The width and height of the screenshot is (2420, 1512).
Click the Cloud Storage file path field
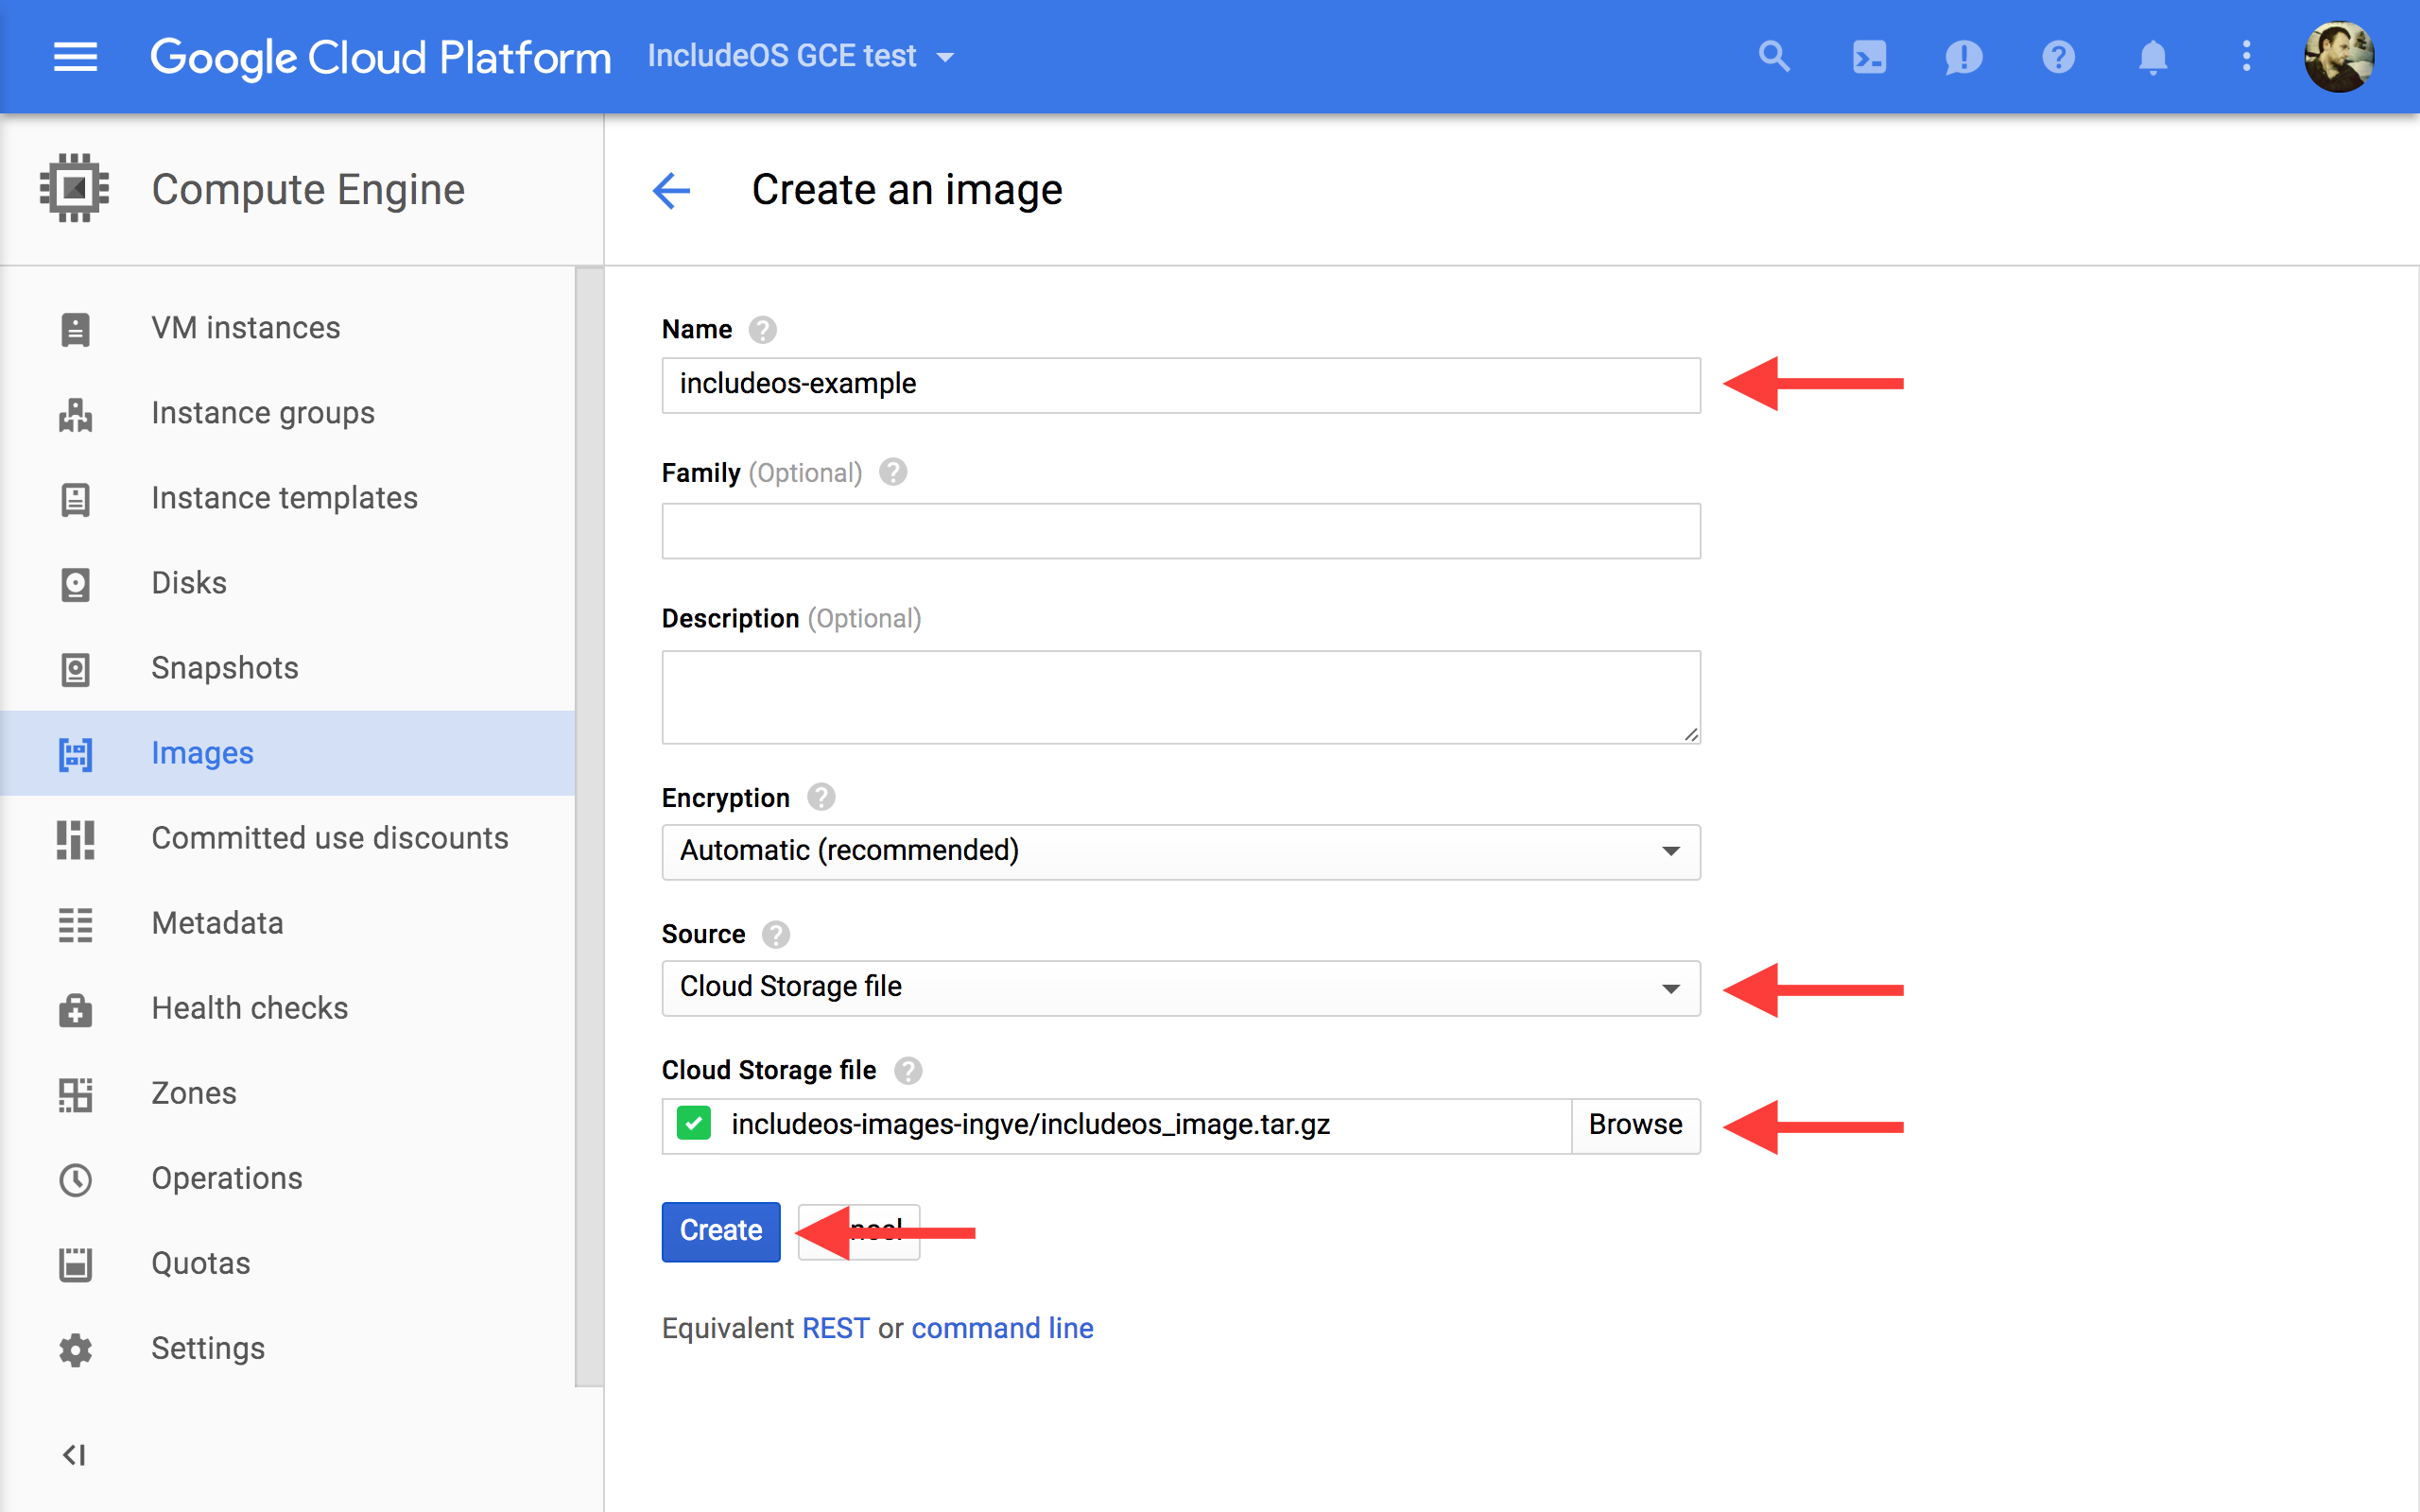click(1116, 1125)
